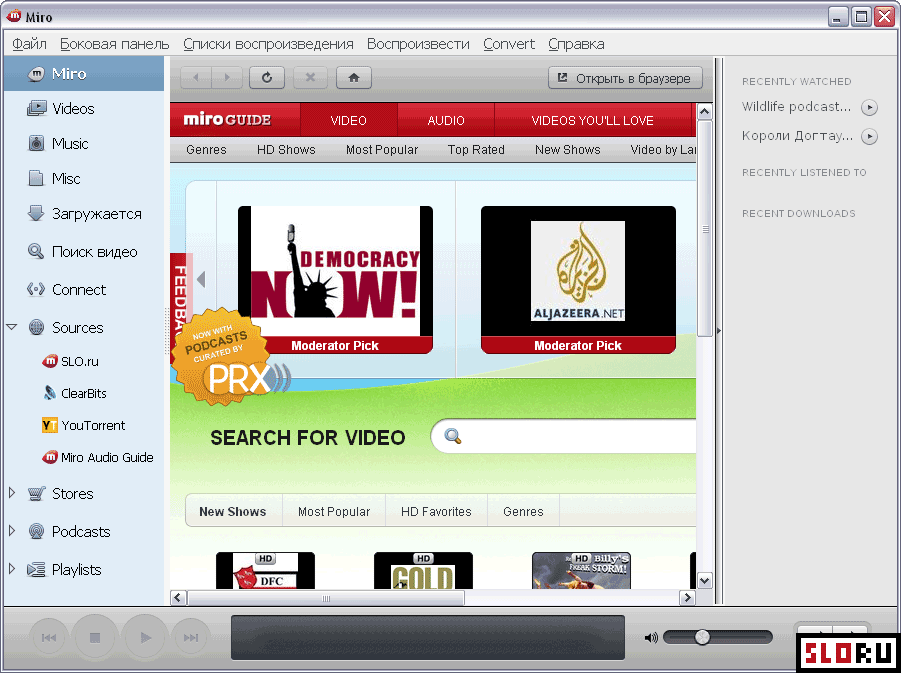Open the Misc files icon
This screenshot has height=673, width=901.
36,178
